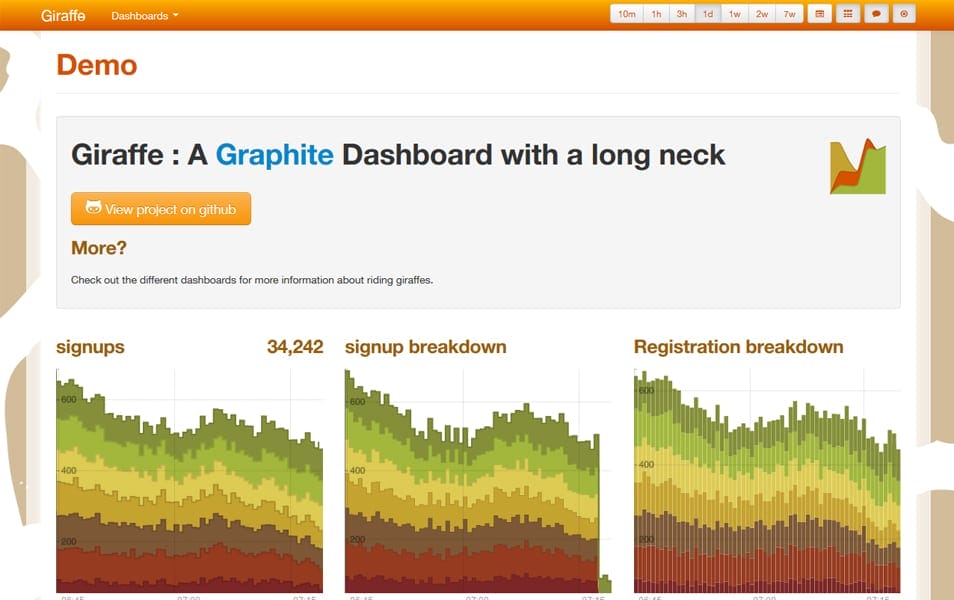Enable the 1w time range
The width and height of the screenshot is (954, 600).
(733, 14)
